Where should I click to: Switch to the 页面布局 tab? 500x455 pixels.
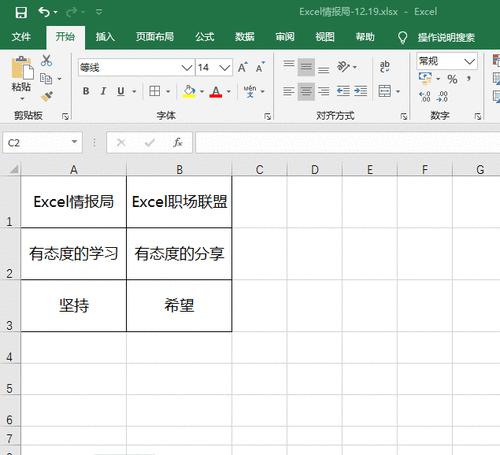coord(155,37)
